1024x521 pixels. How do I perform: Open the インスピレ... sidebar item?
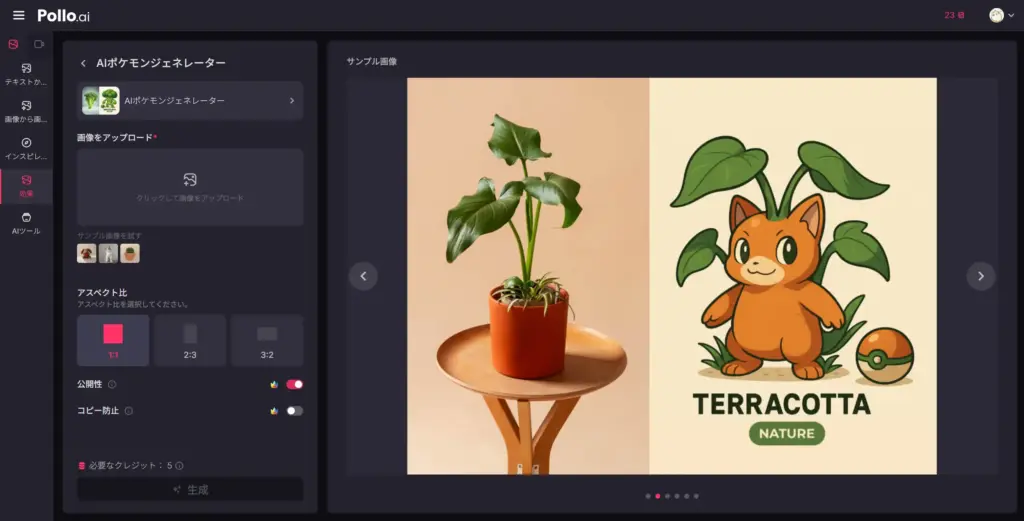click(26, 149)
